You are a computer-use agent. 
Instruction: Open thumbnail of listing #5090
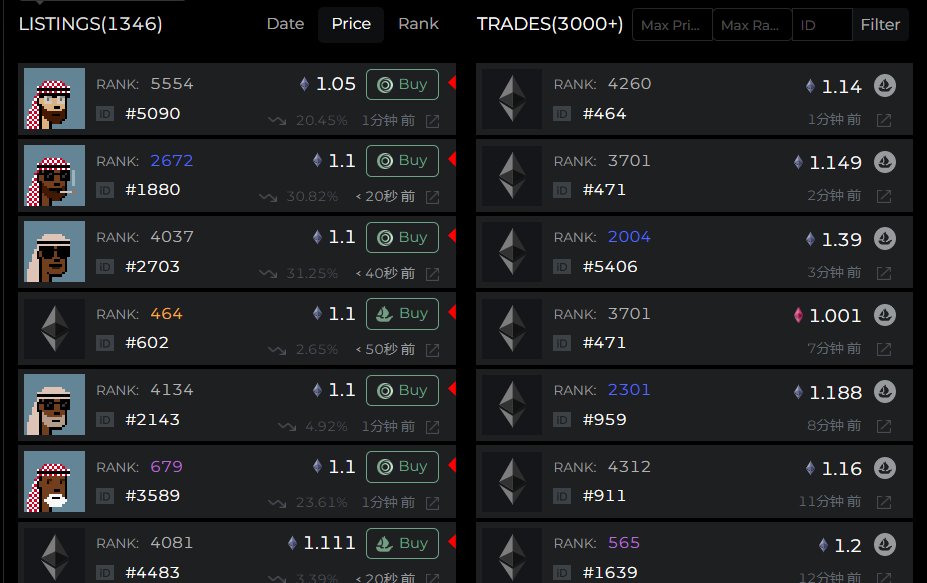click(54, 99)
